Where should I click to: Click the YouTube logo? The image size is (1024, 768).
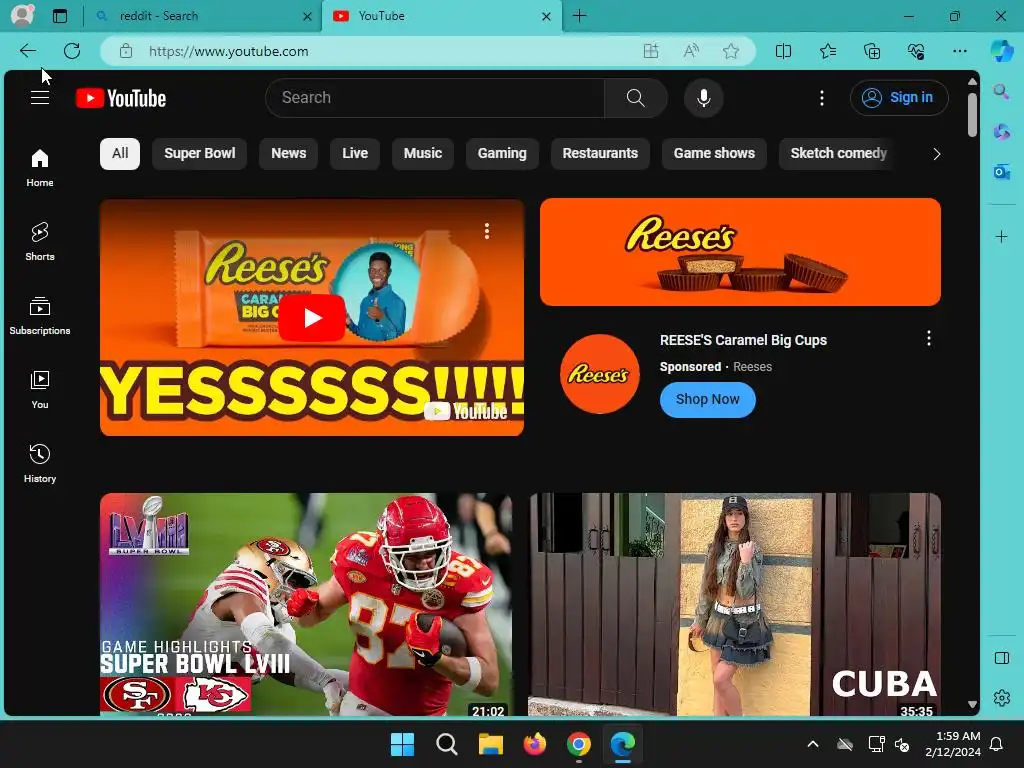121,98
